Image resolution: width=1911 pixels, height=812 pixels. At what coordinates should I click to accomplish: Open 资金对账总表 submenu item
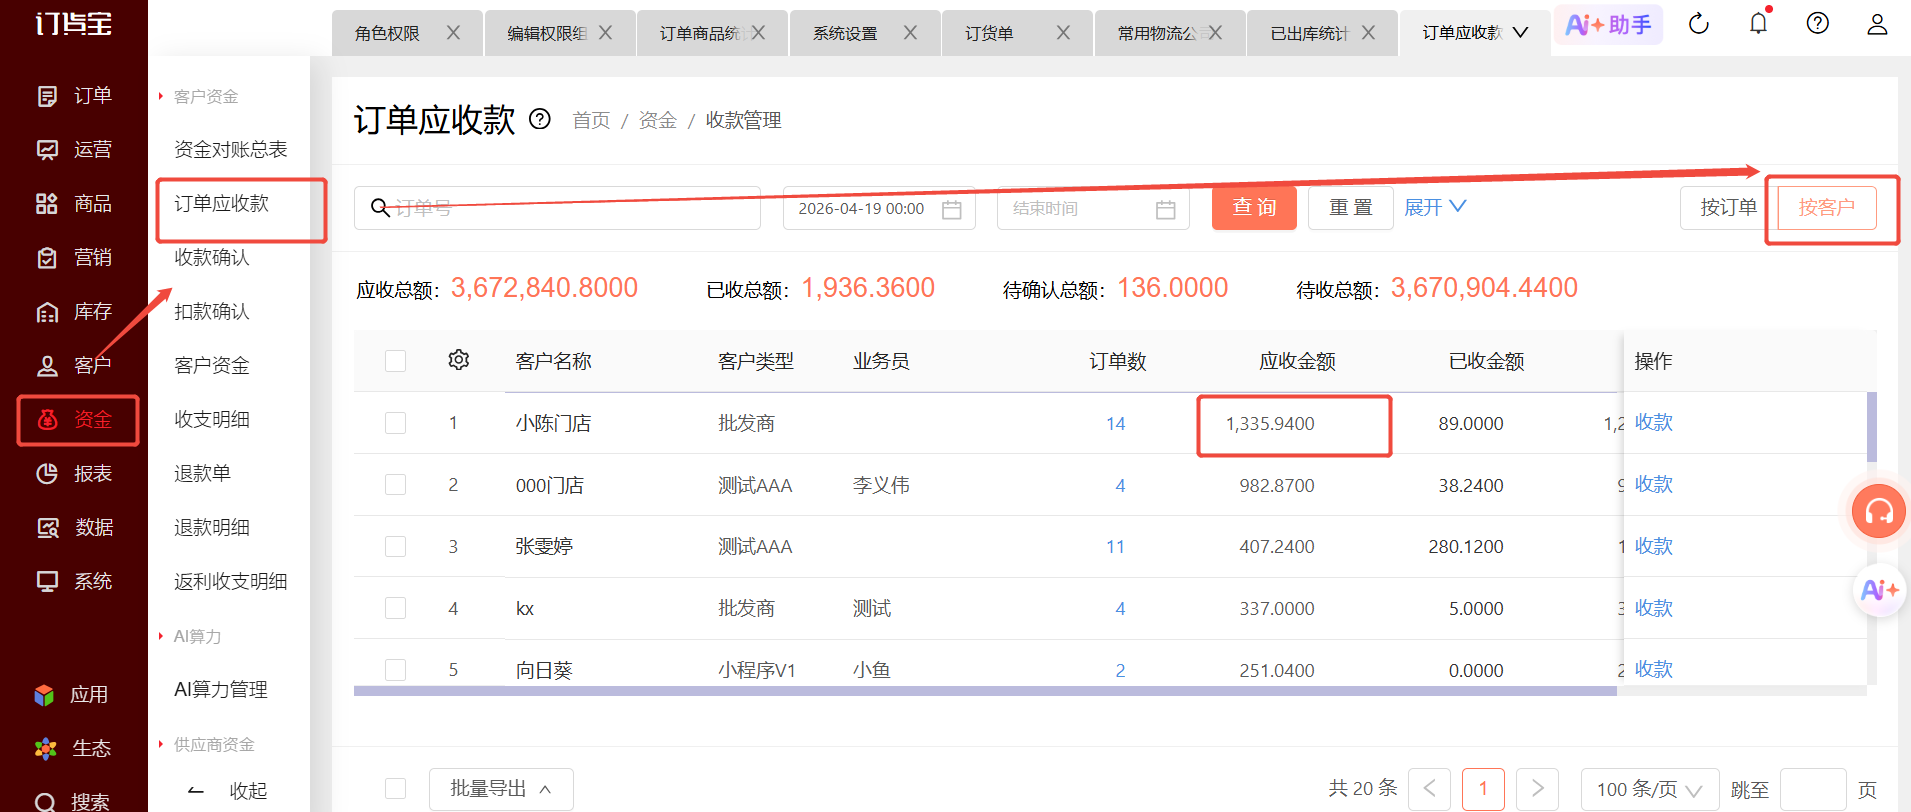point(231,150)
